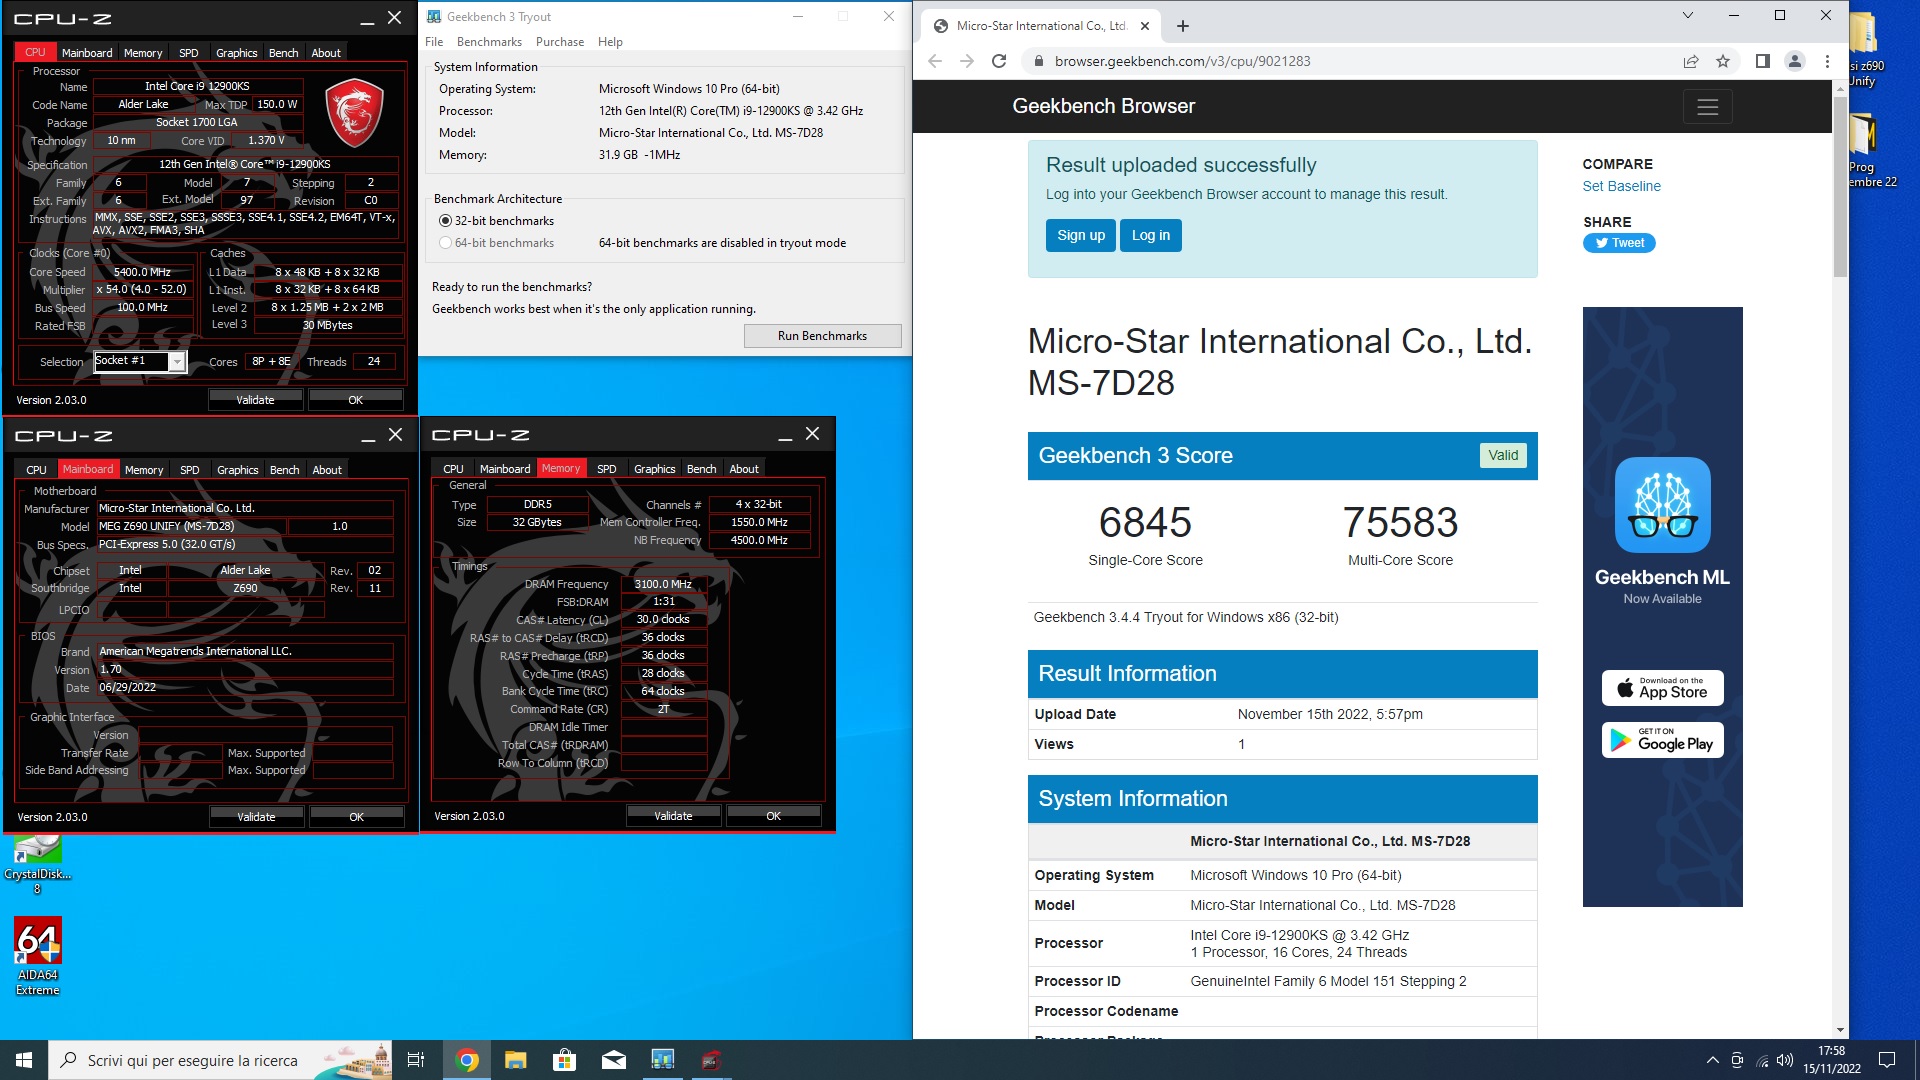
Task: Open the Geekbench taskbar icon
Action: coord(662,1060)
